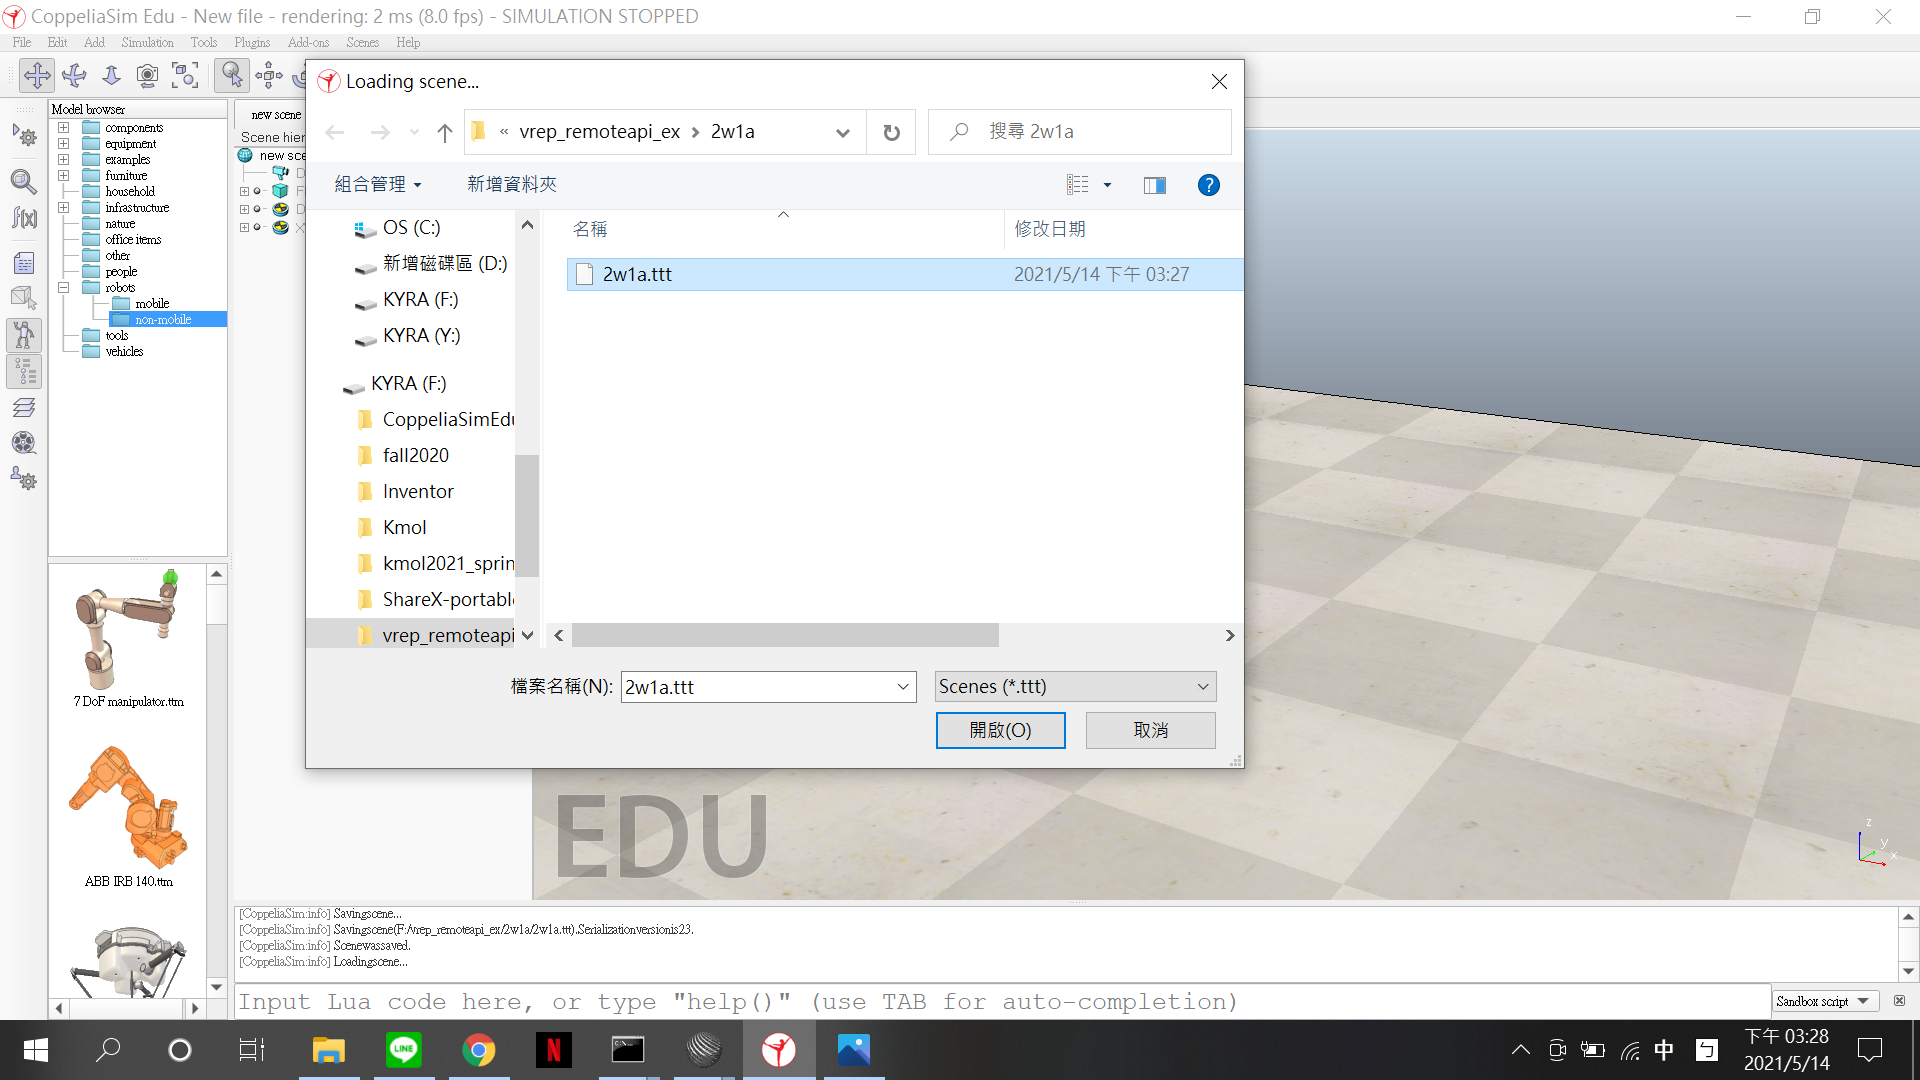The height and width of the screenshot is (1080, 1920).
Task: Open Chrome from the taskbar
Action: click(479, 1050)
